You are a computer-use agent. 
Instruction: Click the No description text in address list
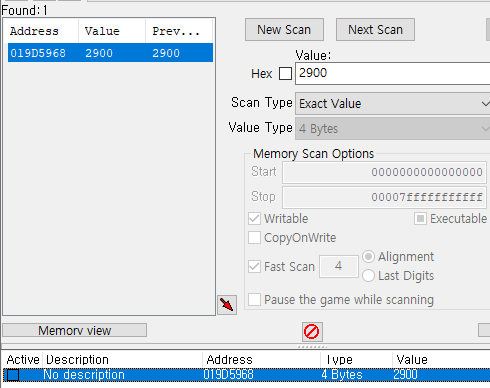pyautogui.click(x=84, y=375)
